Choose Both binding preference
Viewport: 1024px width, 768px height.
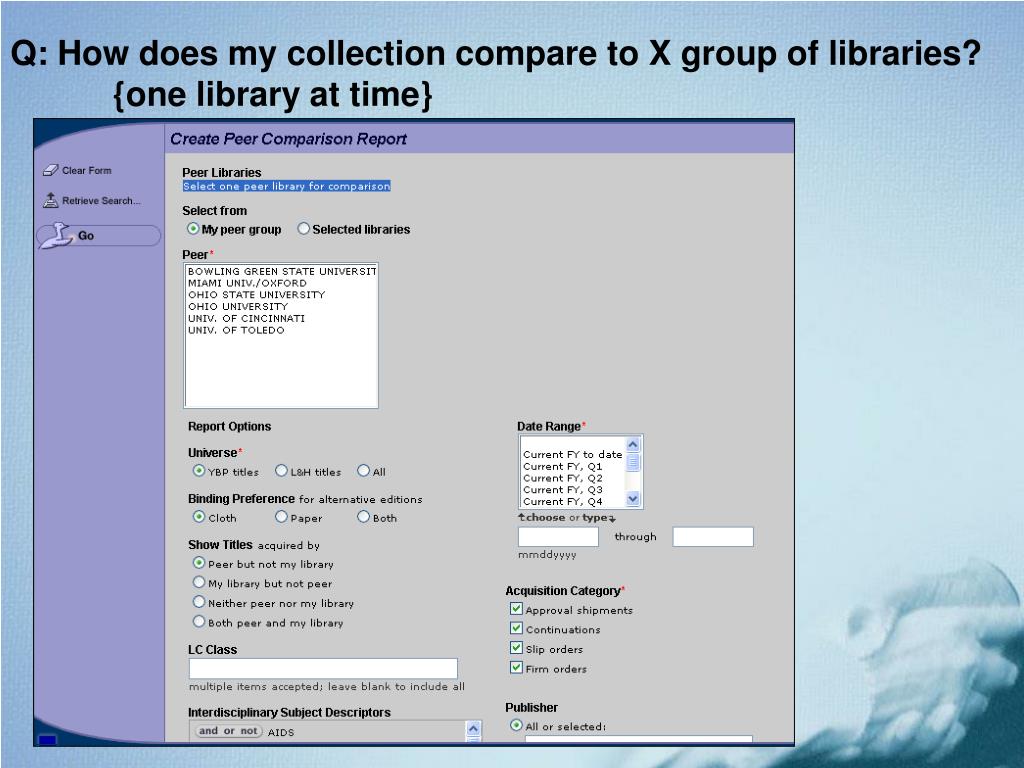point(363,517)
